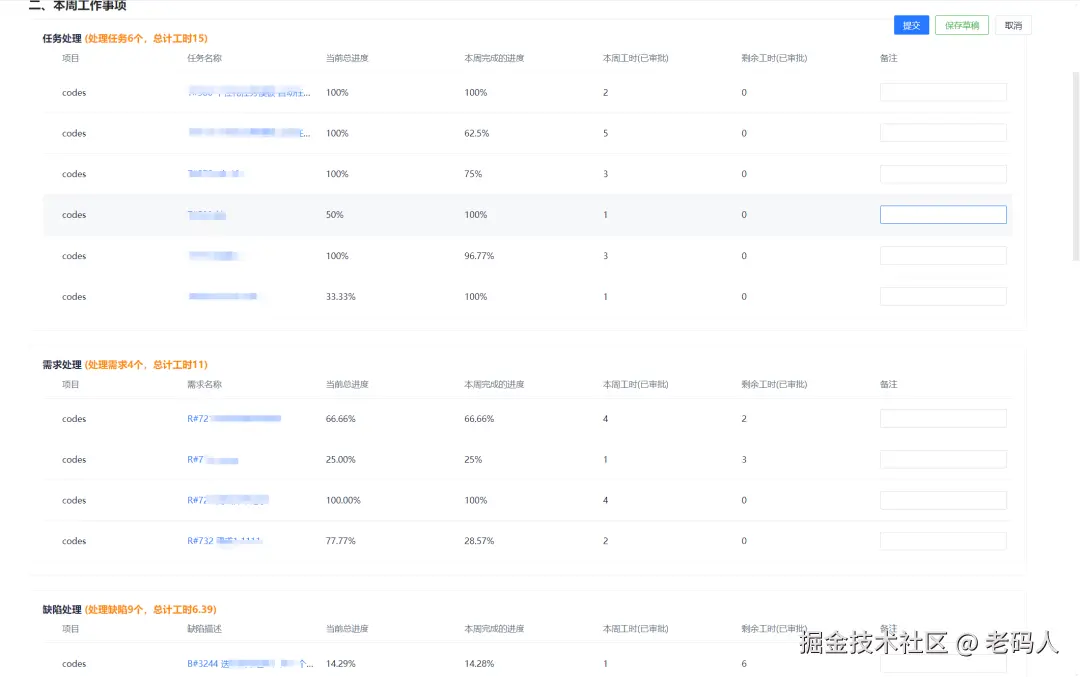
Task: Click the 任务名称 column header
Action: point(205,59)
